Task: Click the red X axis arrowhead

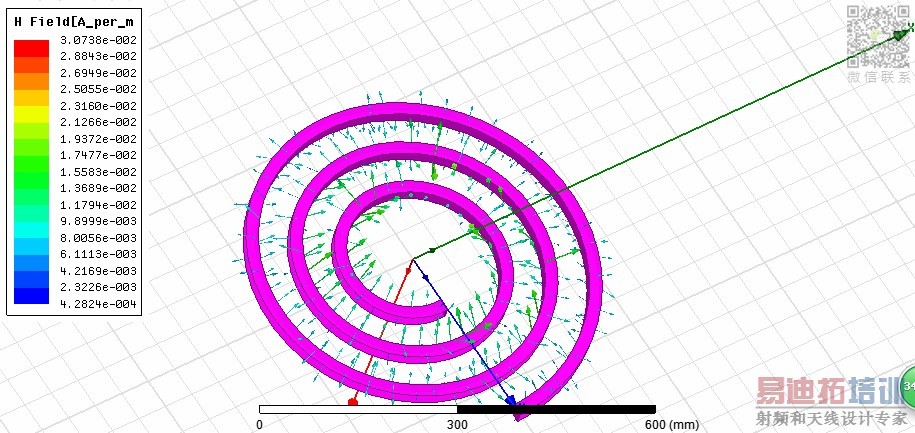Action: coord(352,402)
